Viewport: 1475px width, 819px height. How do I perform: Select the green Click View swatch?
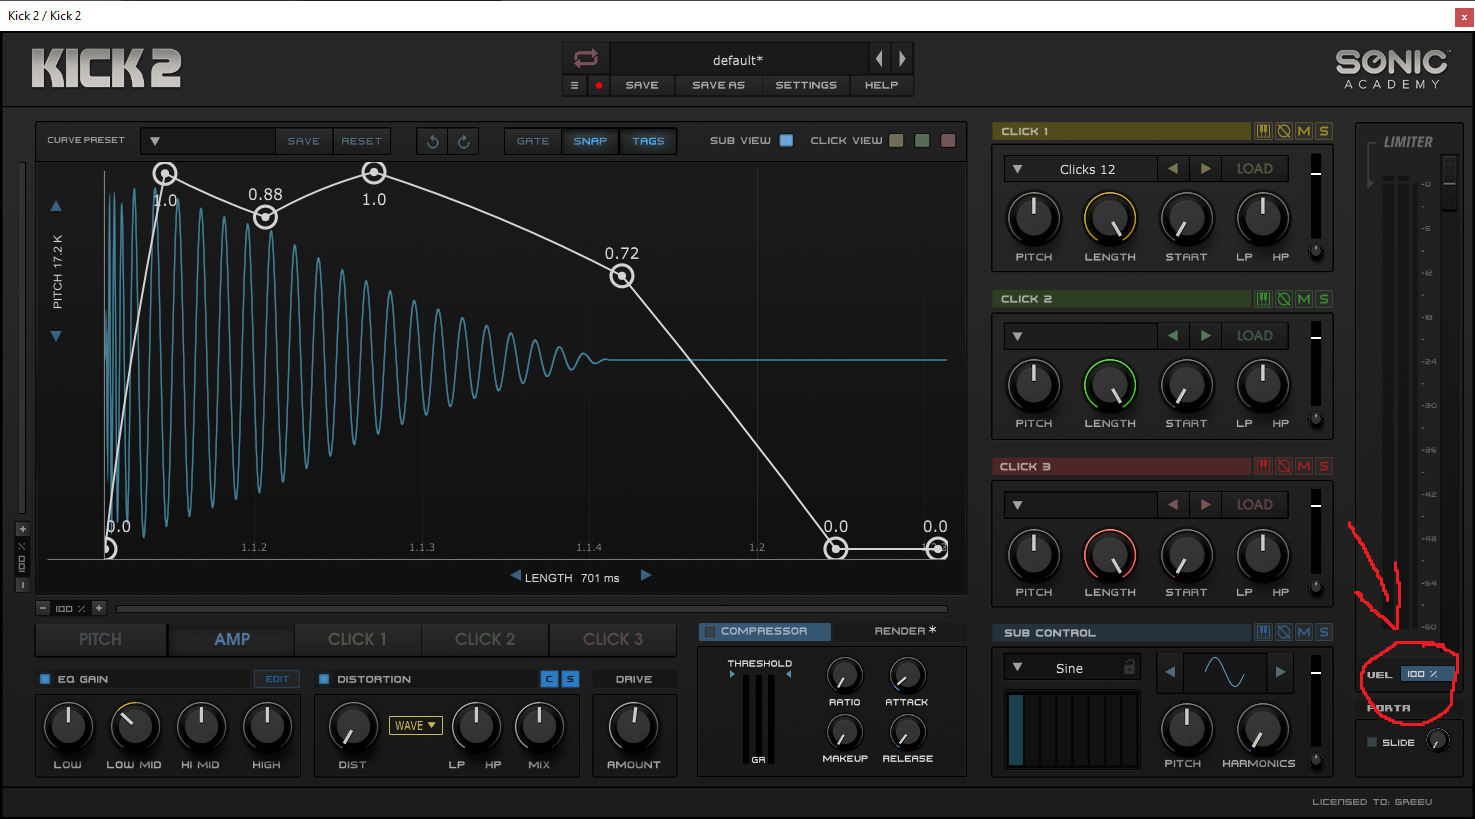[922, 140]
